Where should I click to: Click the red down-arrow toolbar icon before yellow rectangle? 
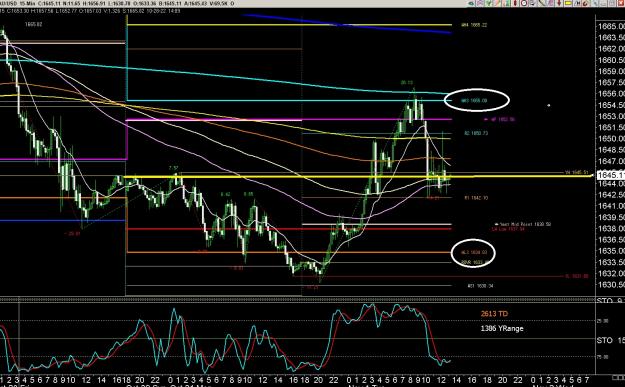click(x=559, y=3)
